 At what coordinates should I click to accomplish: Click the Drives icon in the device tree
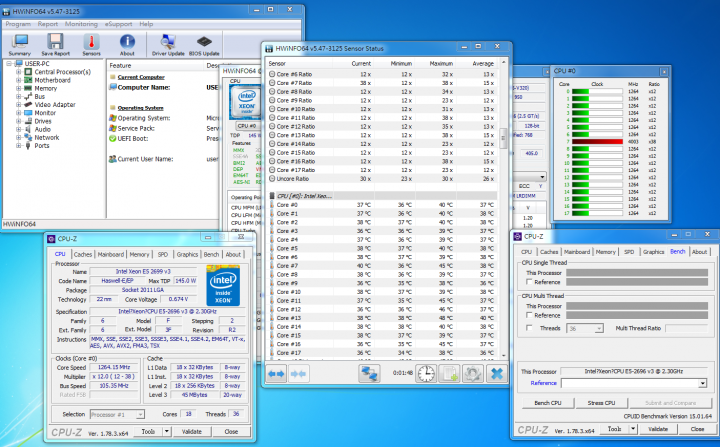pyautogui.click(x=28, y=121)
